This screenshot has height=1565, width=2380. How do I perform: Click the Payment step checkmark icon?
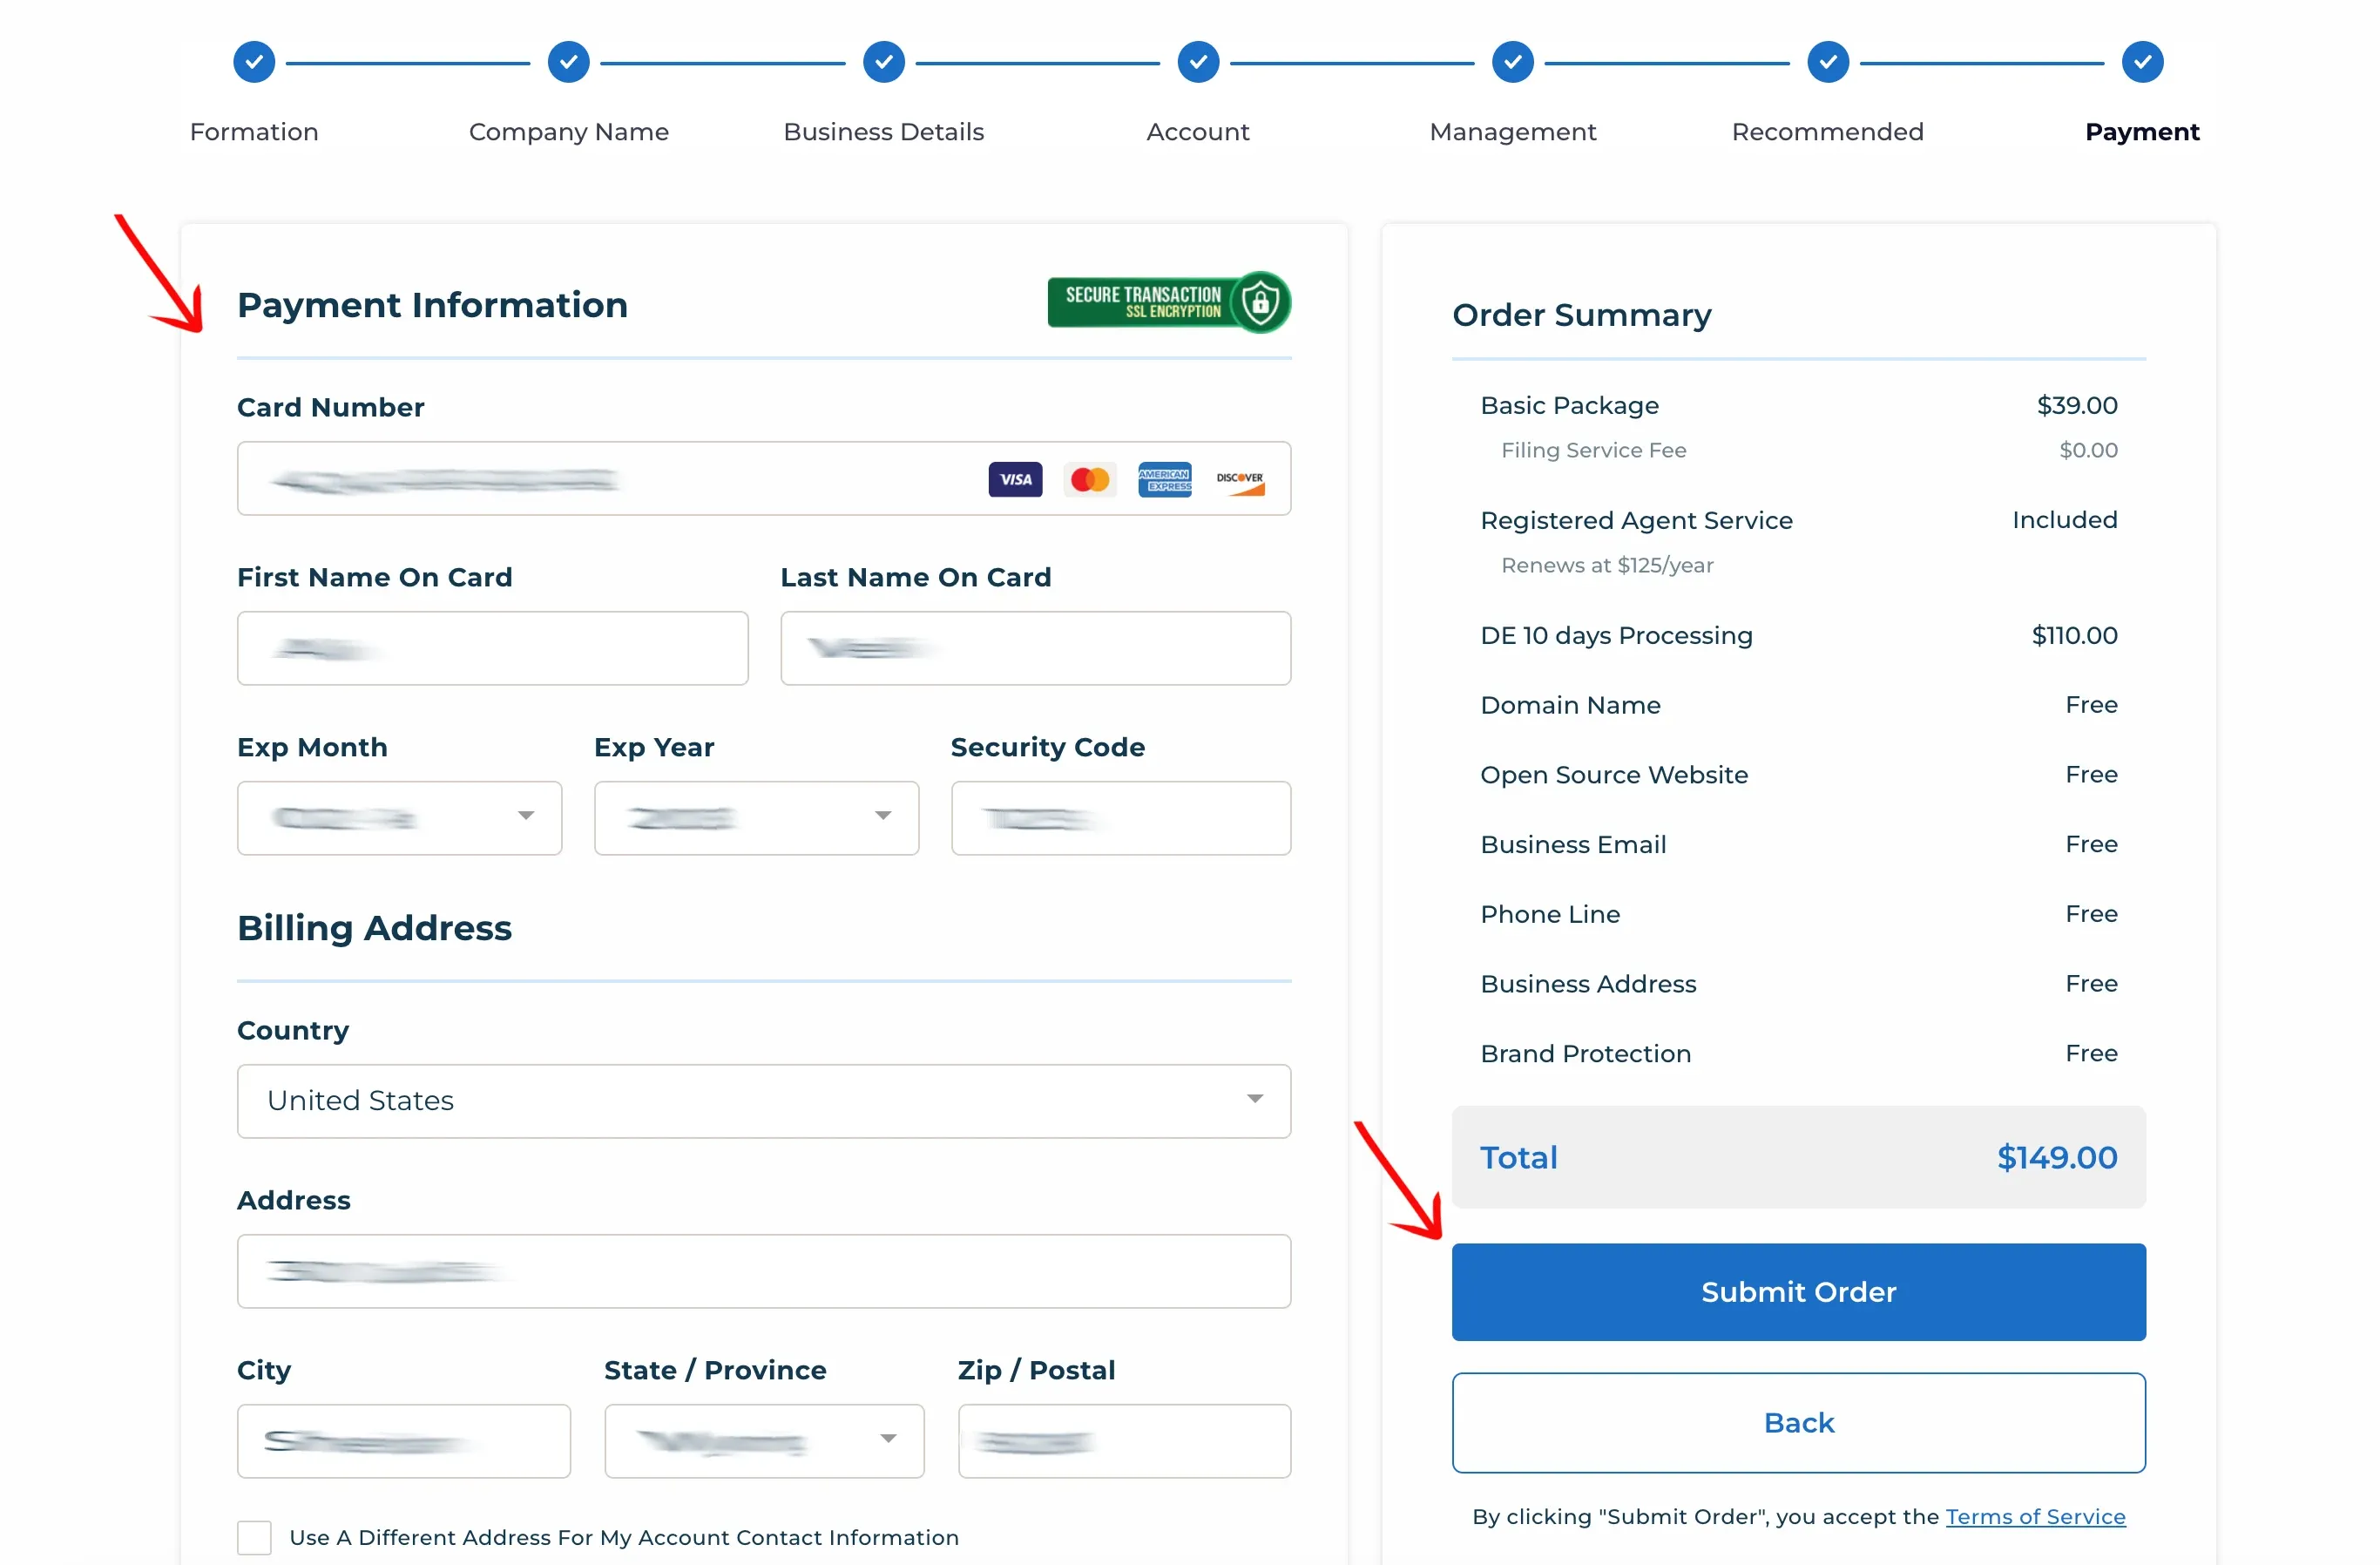pos(2142,62)
